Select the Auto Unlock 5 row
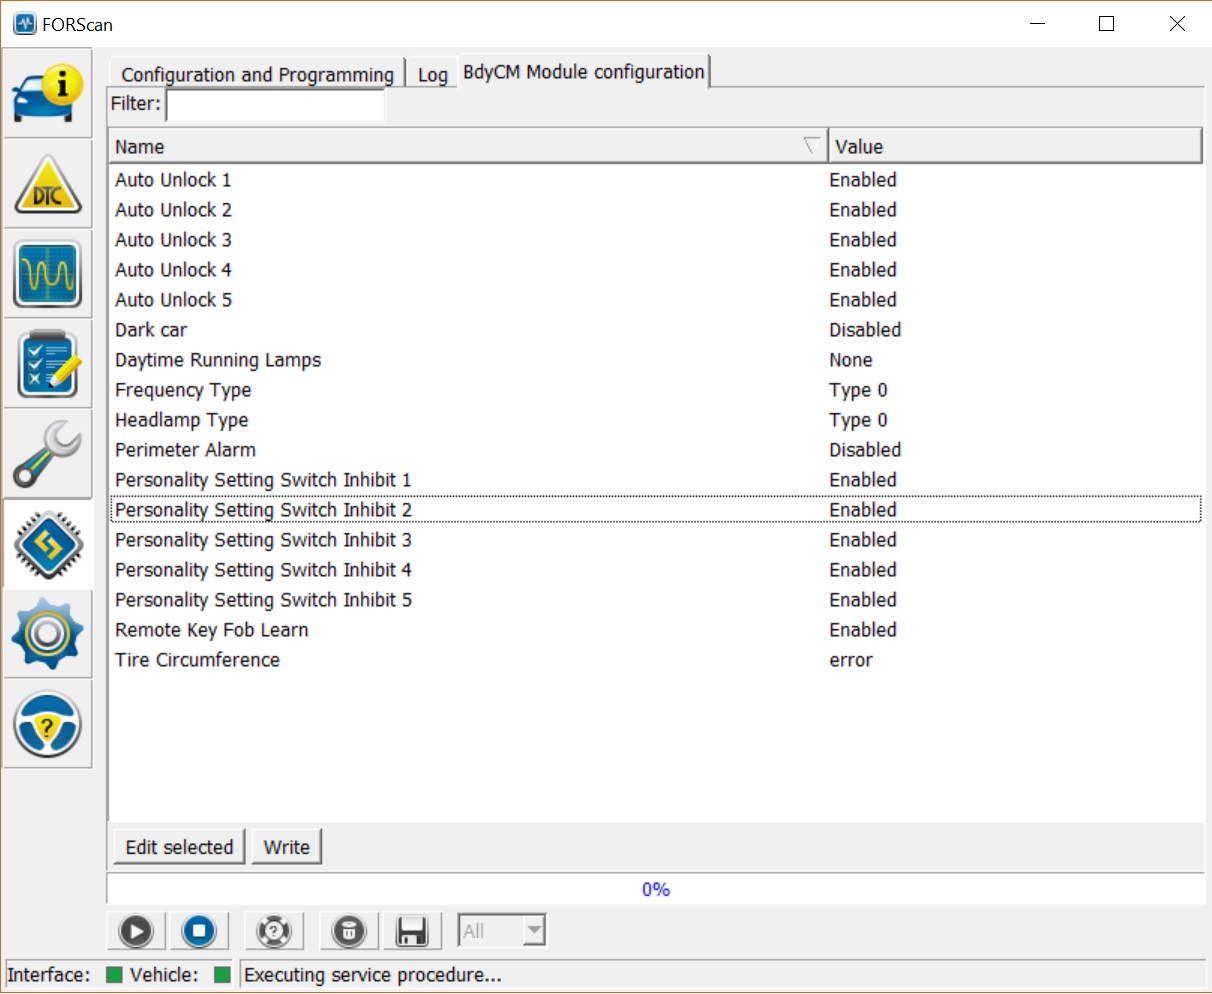The height and width of the screenshot is (994, 1212). tap(656, 300)
